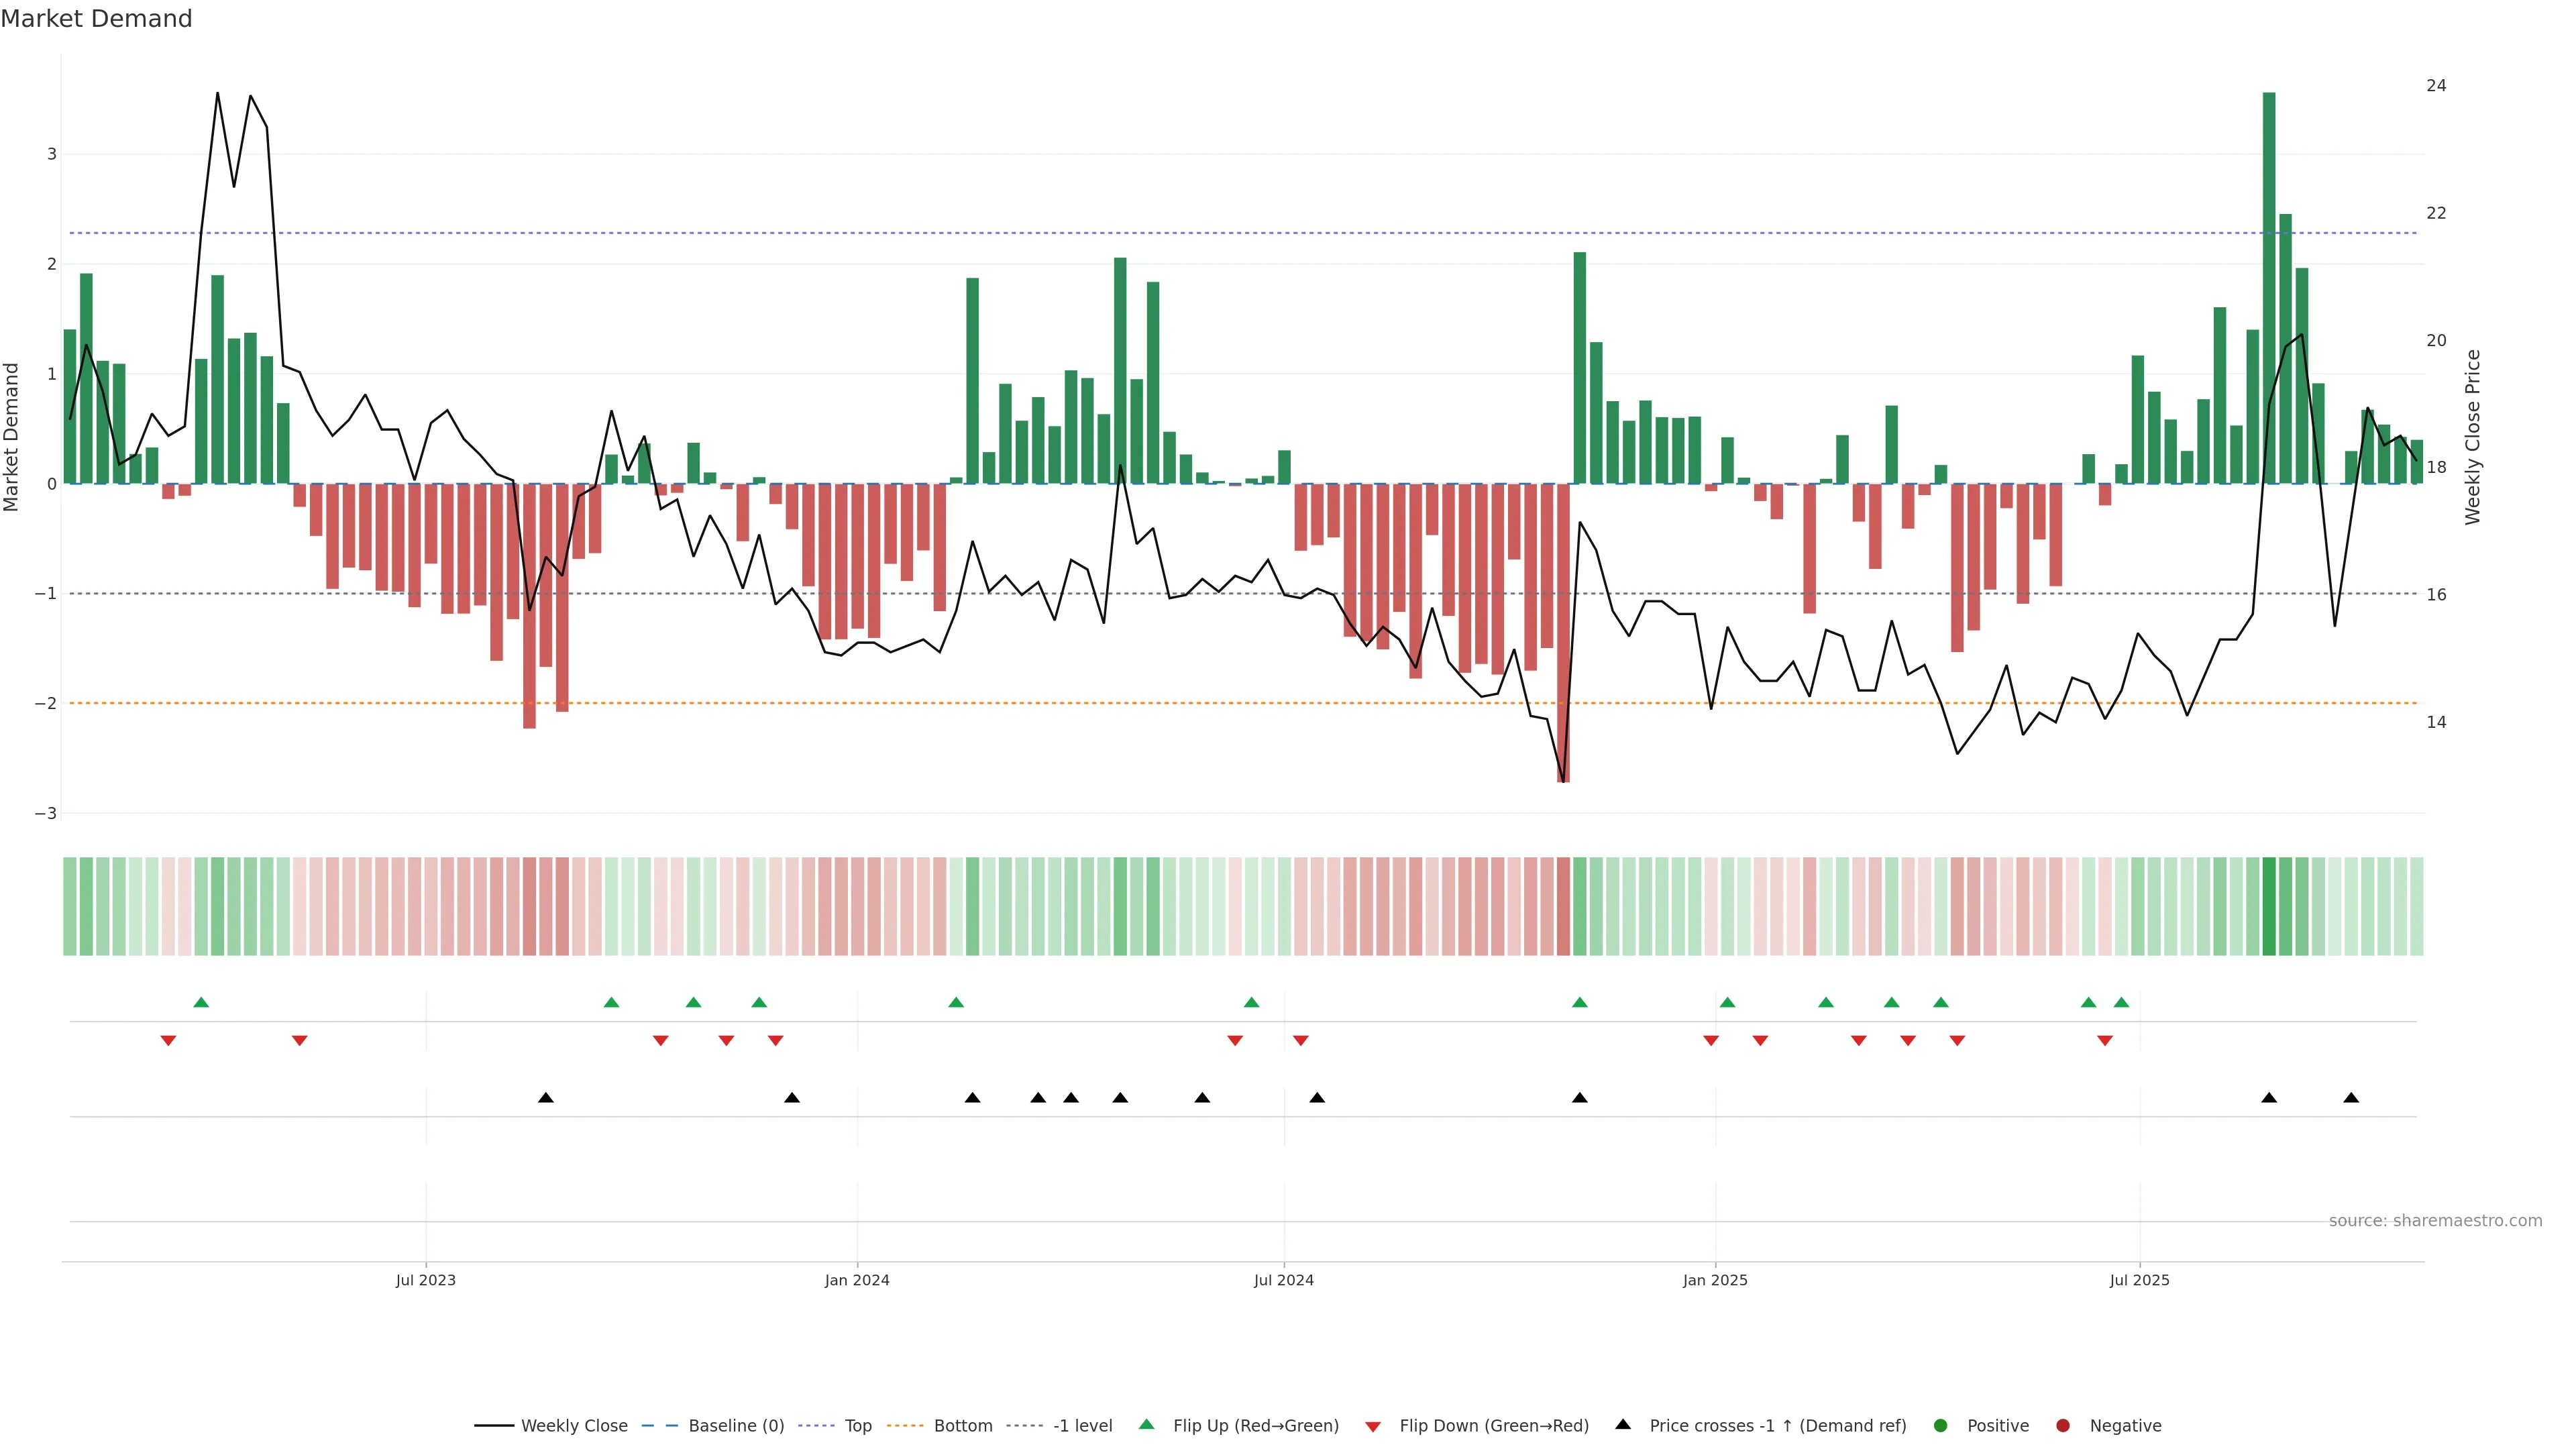Click the Market Demand chart title
This screenshot has width=2576, height=1449.
(x=96, y=19)
